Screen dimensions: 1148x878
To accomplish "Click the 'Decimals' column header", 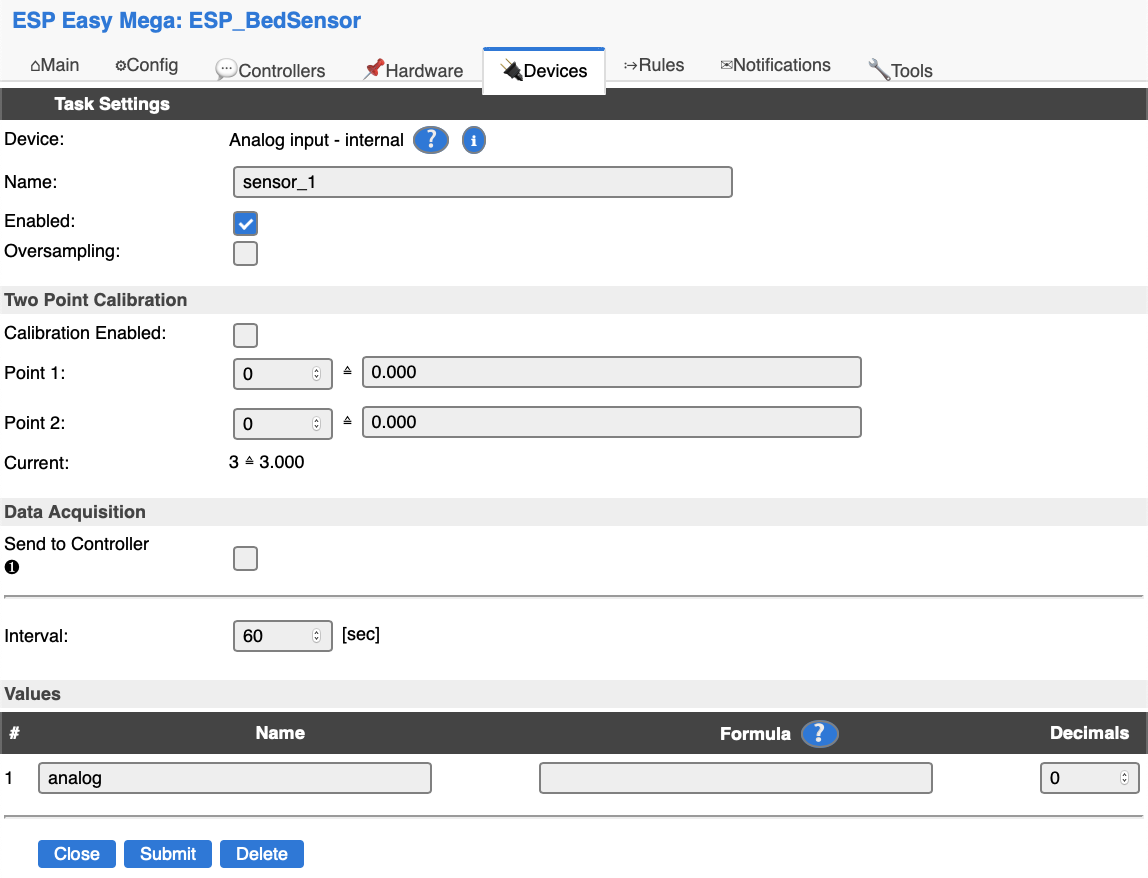I will pyautogui.click(x=1089, y=733).
